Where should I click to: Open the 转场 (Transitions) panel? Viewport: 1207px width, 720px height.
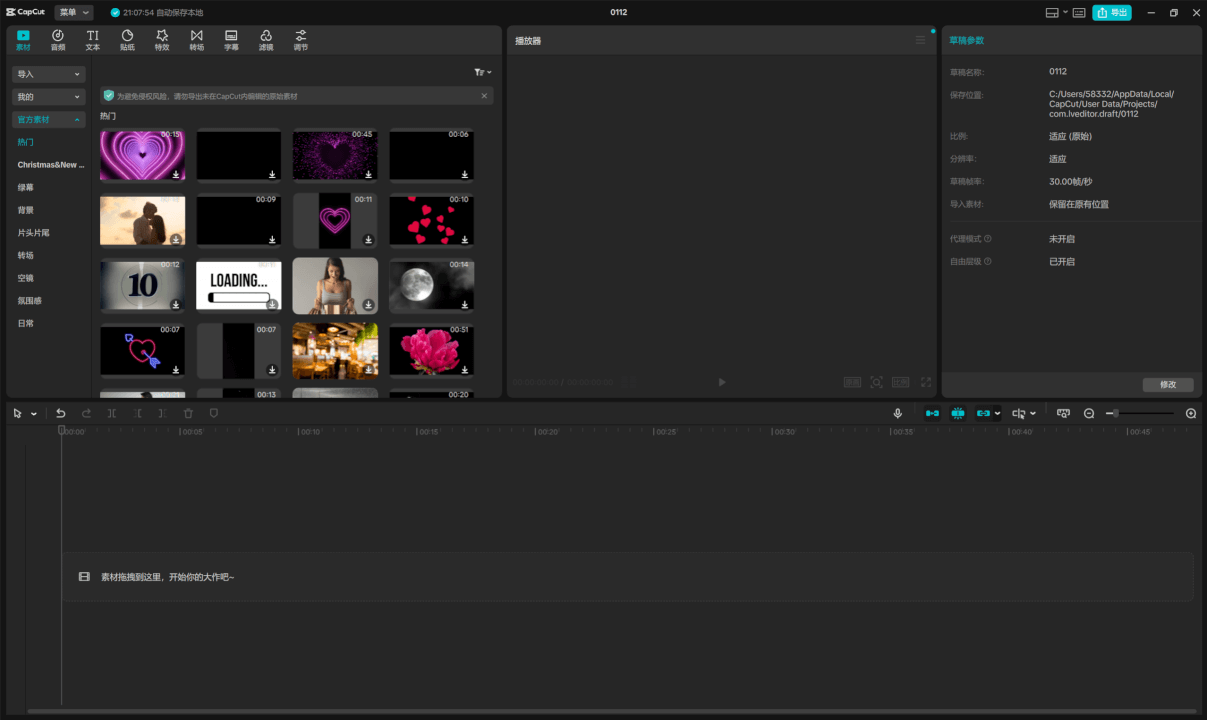click(196, 40)
